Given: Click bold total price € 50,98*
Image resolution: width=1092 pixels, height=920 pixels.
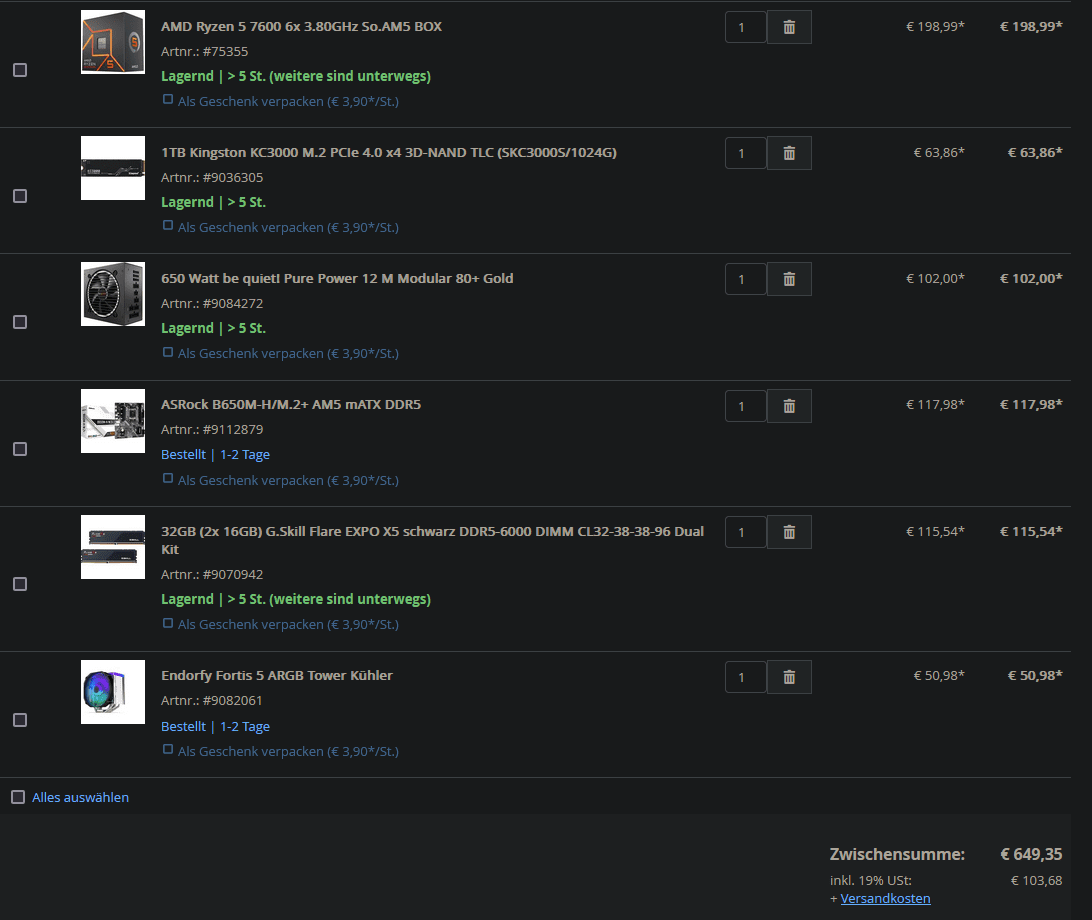Looking at the screenshot, I should click(1035, 676).
